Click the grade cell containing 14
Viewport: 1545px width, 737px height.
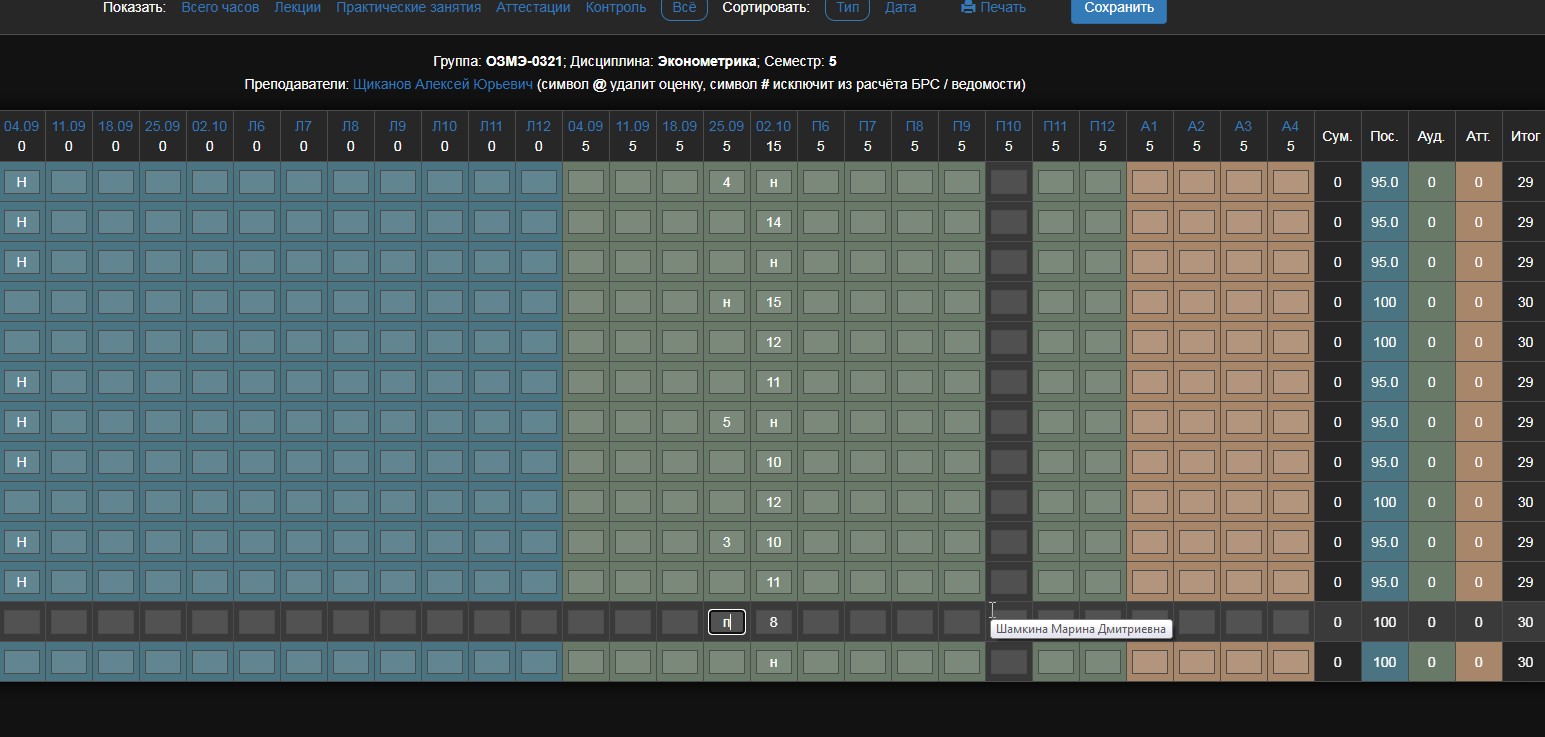click(x=773, y=222)
